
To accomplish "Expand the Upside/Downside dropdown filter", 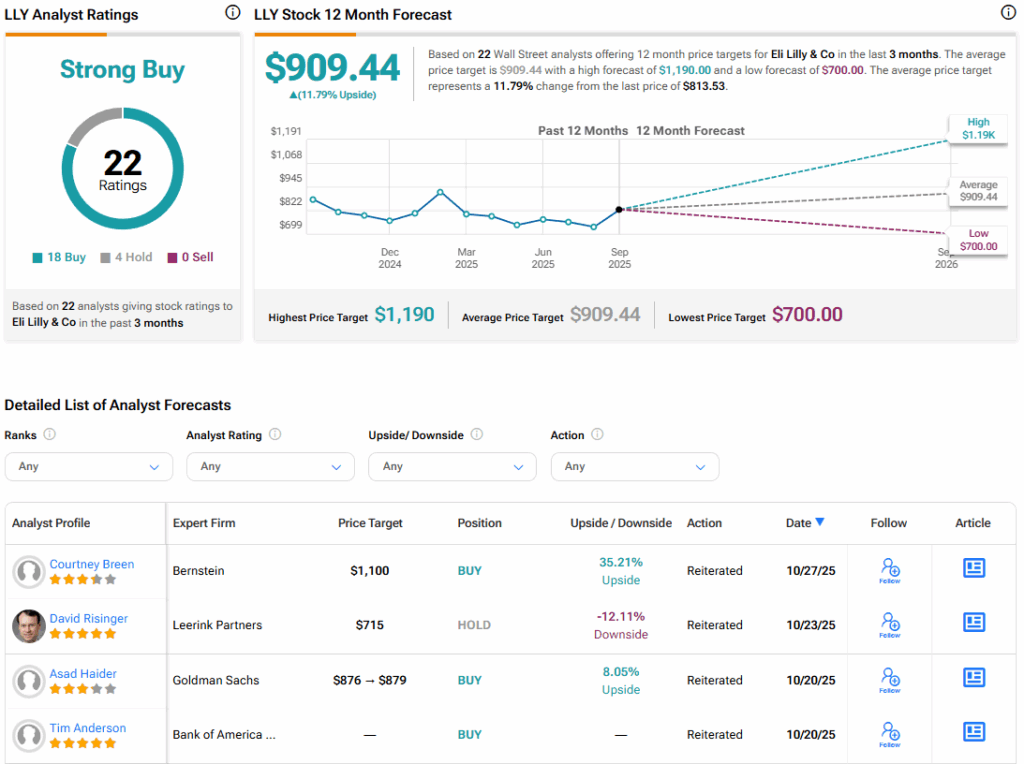I will (452, 466).
